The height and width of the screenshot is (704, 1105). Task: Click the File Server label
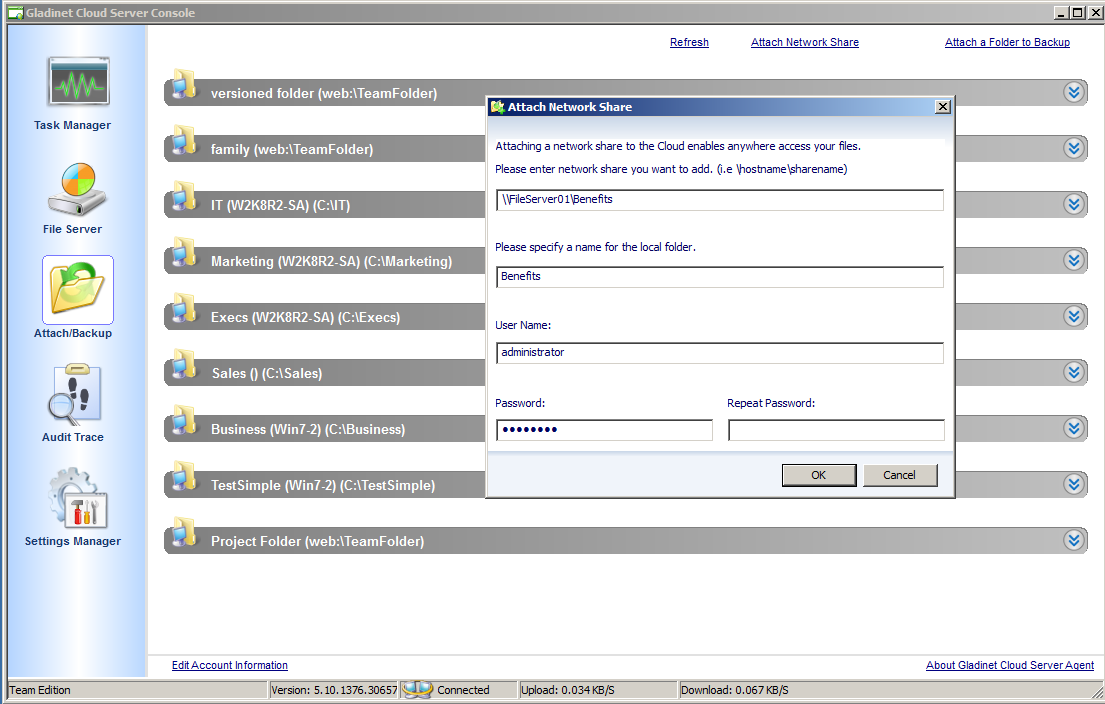click(x=73, y=230)
